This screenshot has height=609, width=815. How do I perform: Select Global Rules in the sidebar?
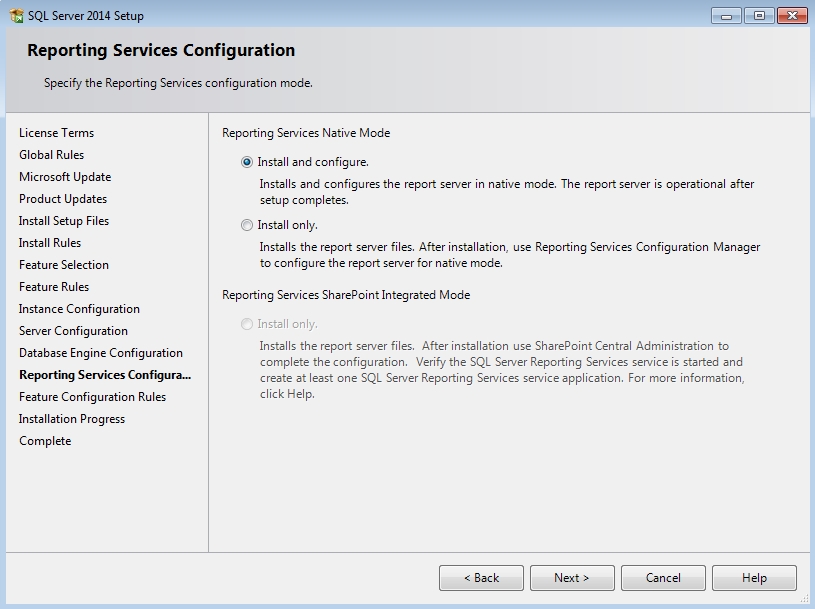(51, 155)
